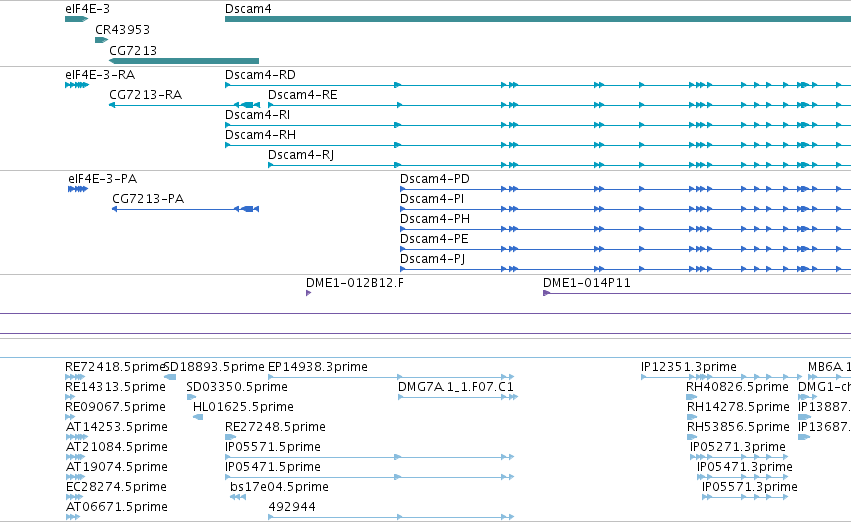Click the eIF4E-3-PA blue exon glyph
851x522 pixels.
(x=78, y=189)
